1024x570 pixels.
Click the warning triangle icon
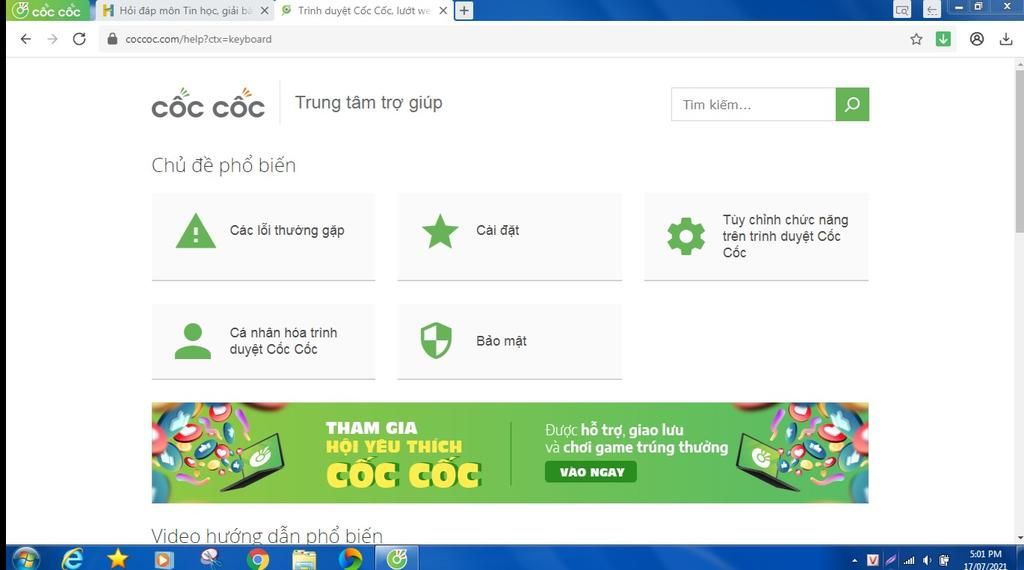coord(195,231)
